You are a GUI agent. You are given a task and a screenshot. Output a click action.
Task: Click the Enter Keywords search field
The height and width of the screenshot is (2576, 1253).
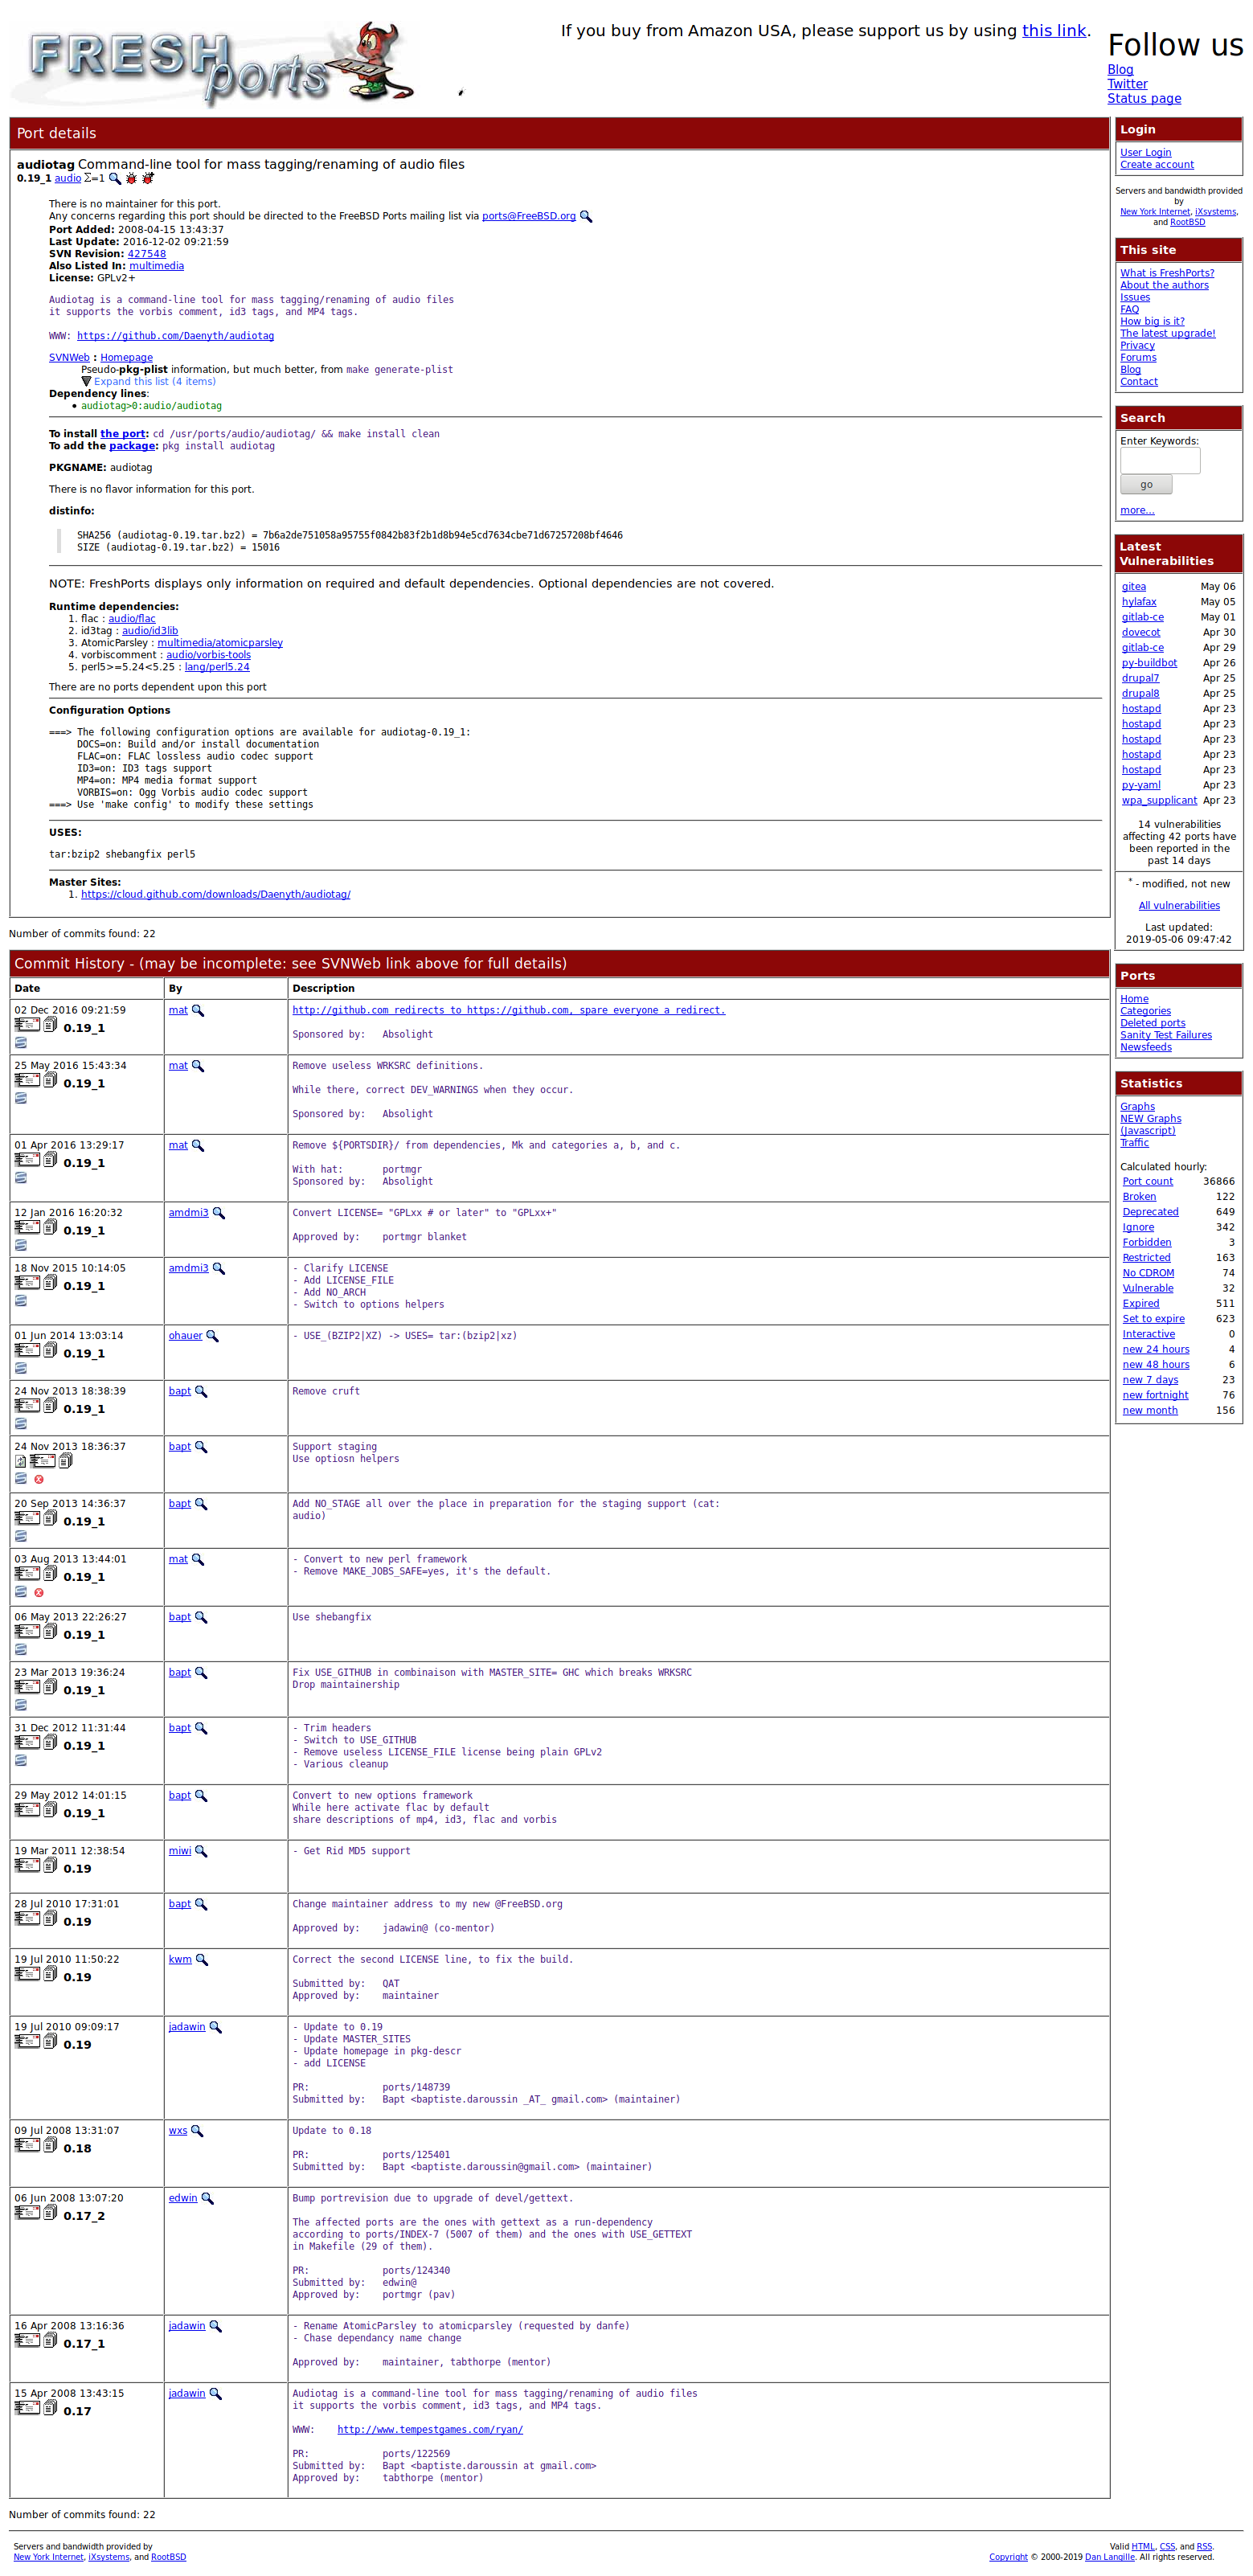(x=1160, y=461)
